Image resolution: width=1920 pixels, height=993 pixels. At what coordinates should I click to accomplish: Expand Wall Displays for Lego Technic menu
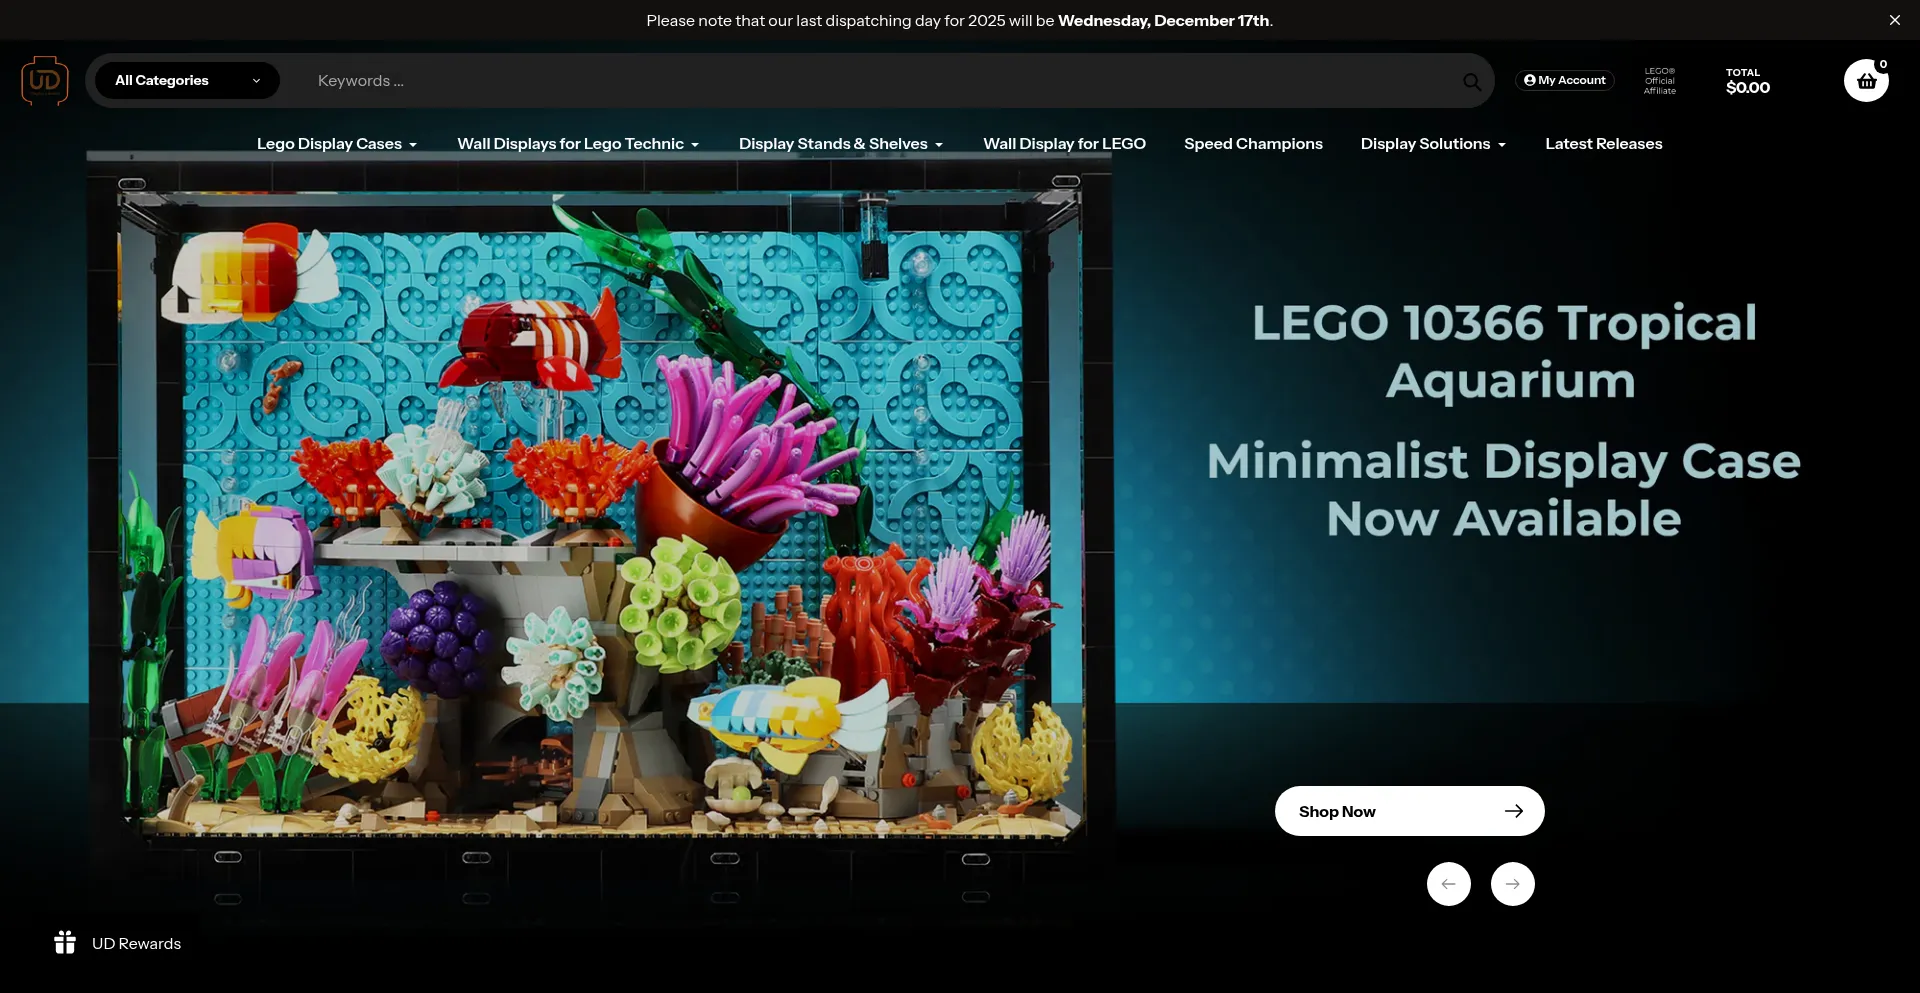pos(577,144)
